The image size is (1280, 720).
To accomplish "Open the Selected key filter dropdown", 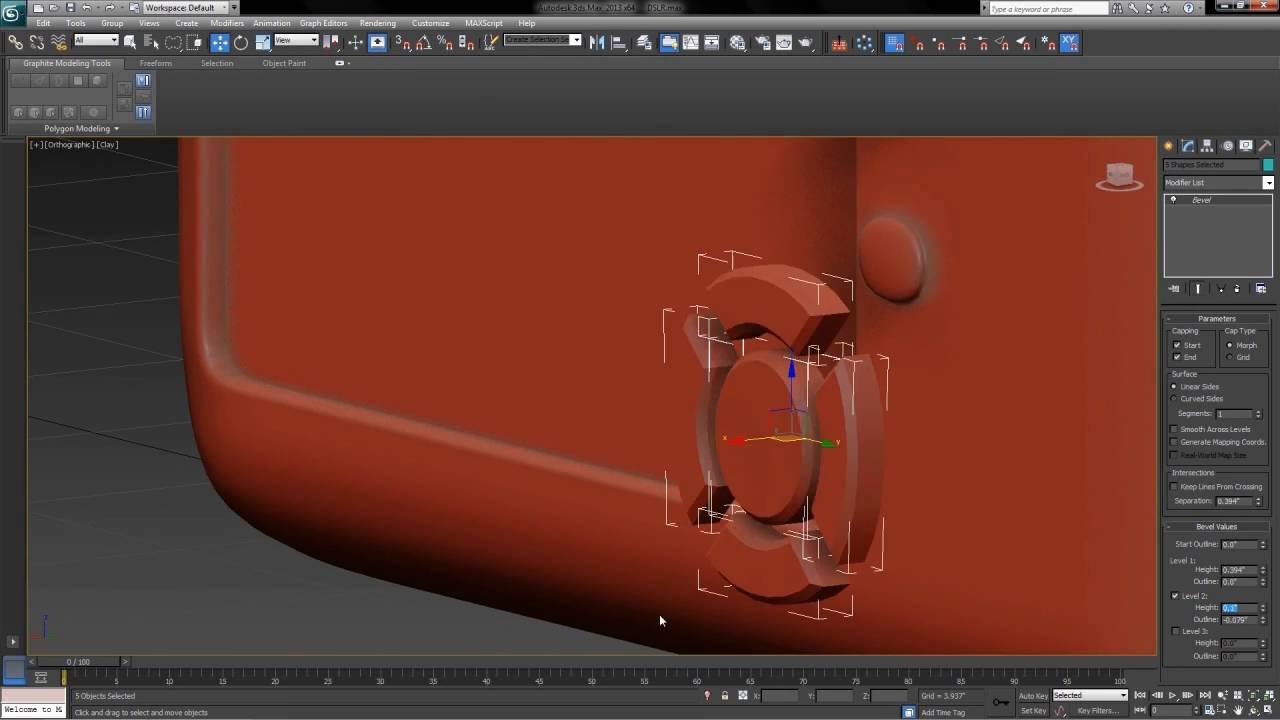I will tap(1090, 695).
